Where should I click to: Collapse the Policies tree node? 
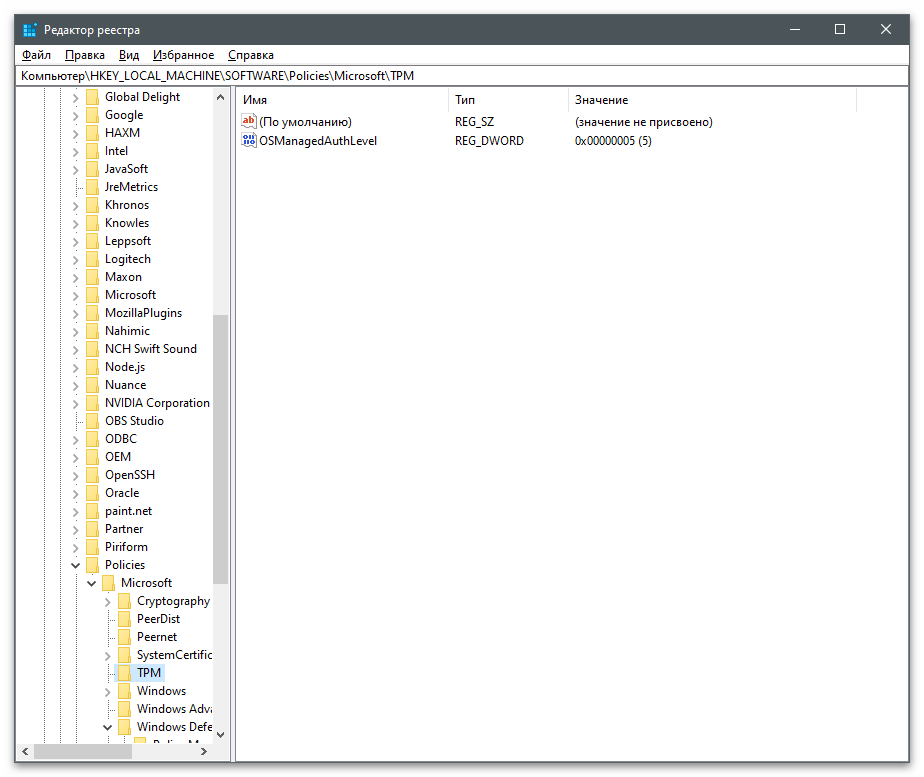(x=75, y=565)
